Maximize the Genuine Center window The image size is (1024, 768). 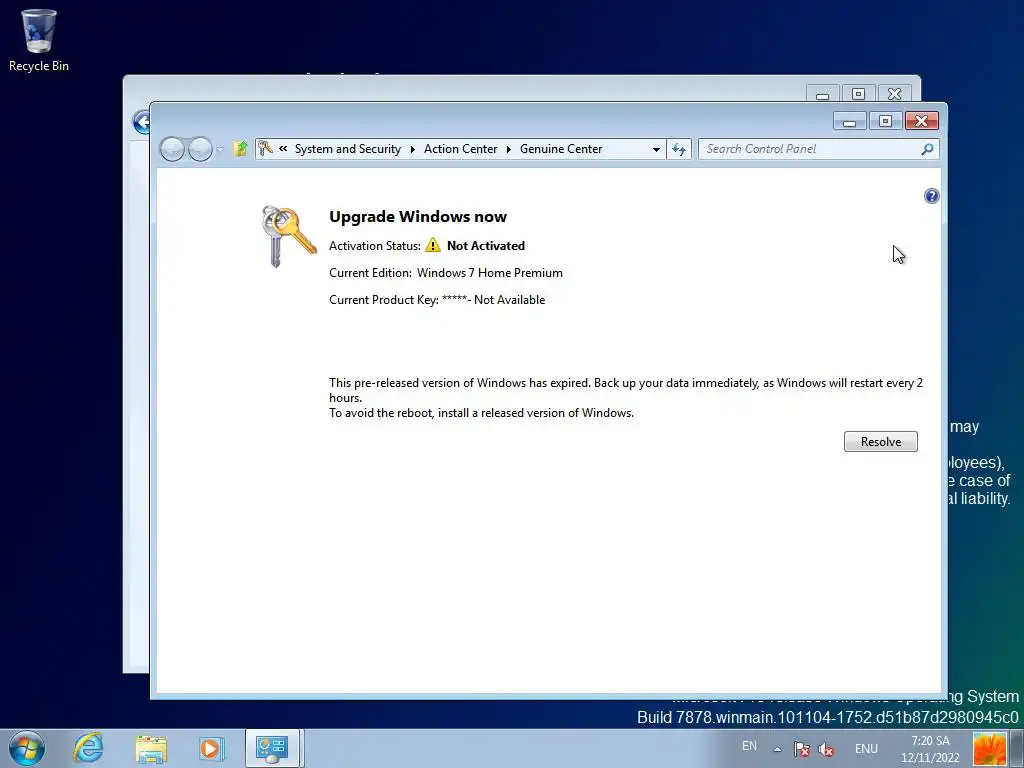point(886,121)
